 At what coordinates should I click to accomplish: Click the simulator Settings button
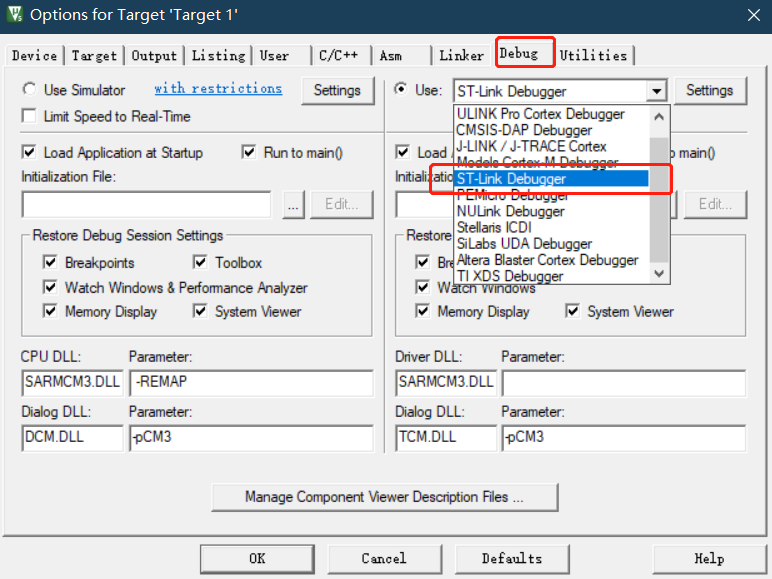click(338, 91)
